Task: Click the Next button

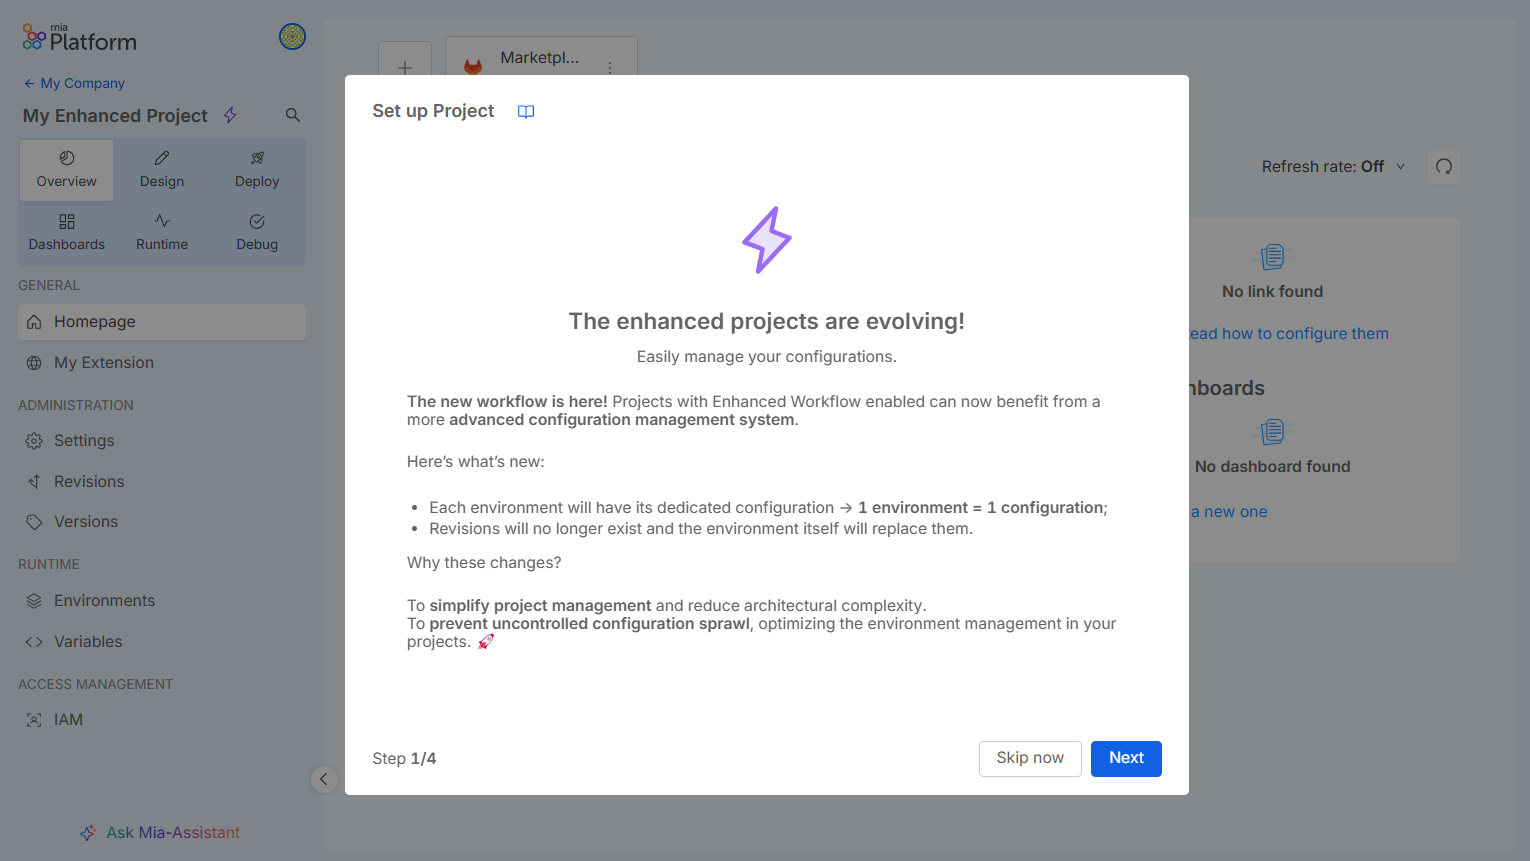Action: 1126,758
